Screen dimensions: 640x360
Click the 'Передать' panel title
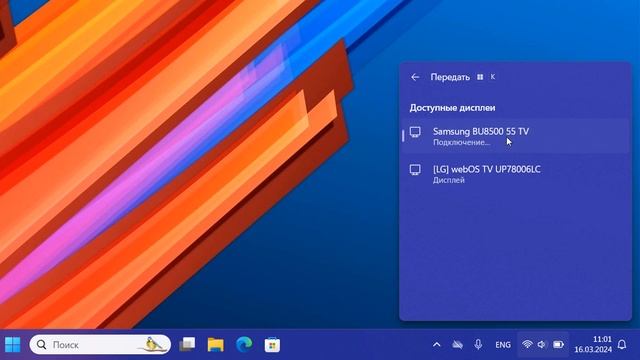tap(450, 77)
